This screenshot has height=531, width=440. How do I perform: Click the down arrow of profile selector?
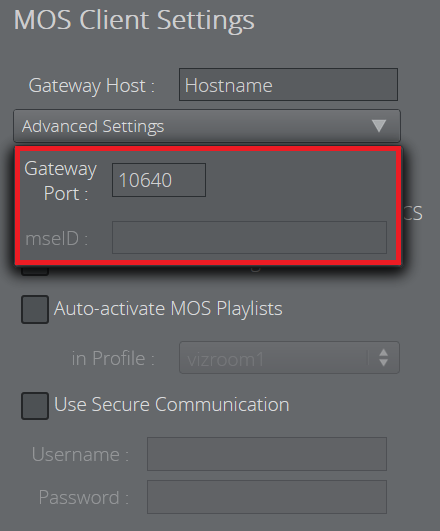(x=383, y=363)
